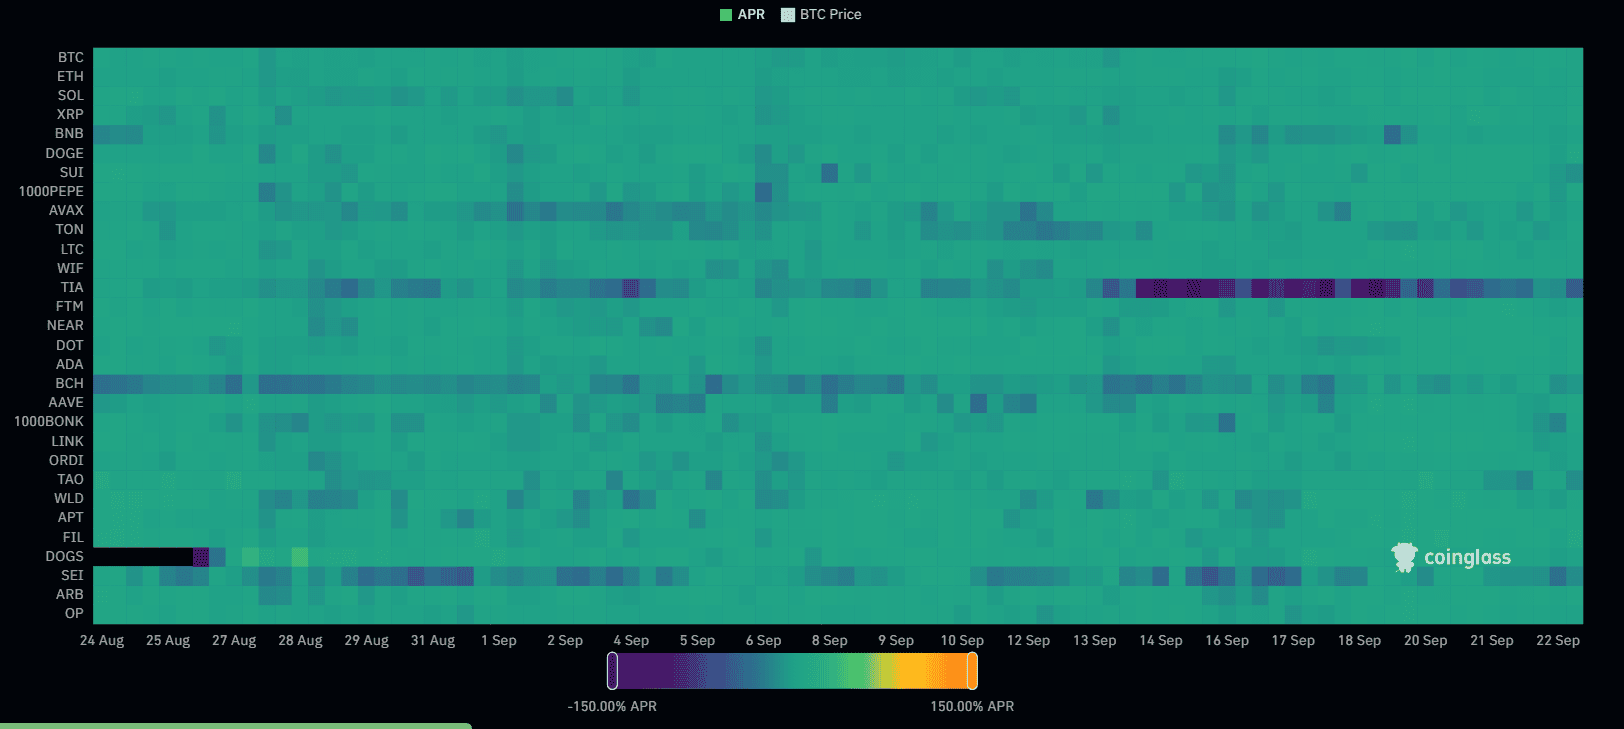Viewport: 1624px width, 729px height.
Task: Click the APT row label
Action: click(70, 517)
